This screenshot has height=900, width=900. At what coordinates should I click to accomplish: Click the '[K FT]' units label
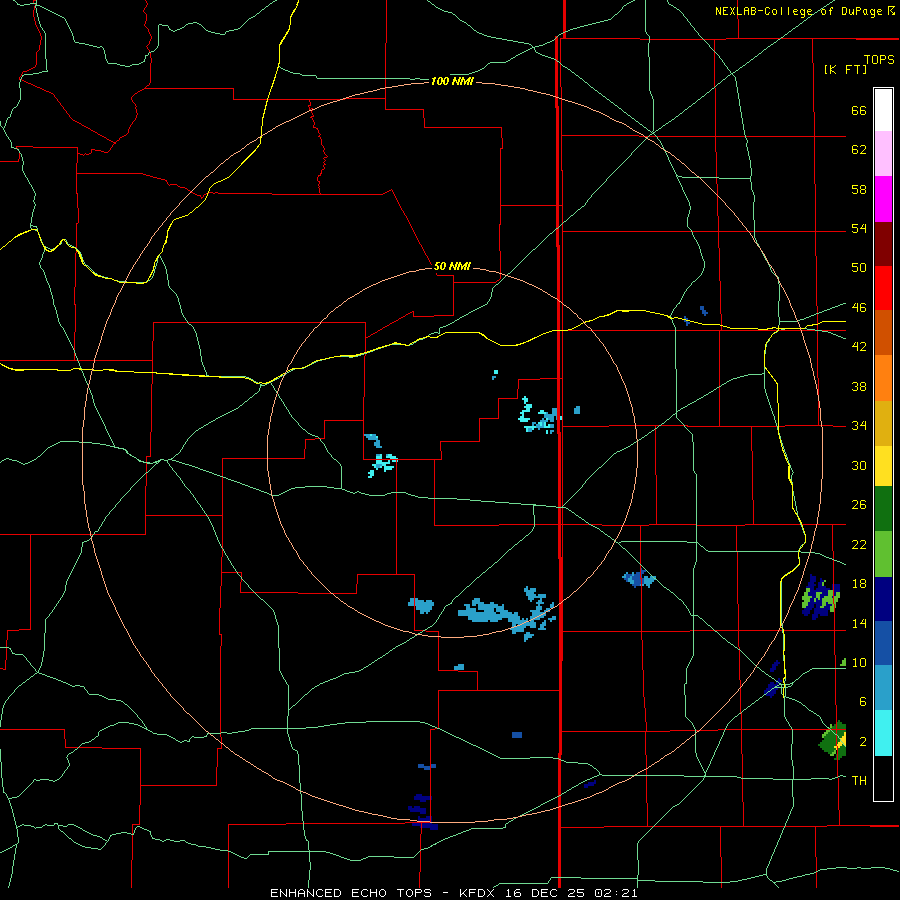point(845,69)
